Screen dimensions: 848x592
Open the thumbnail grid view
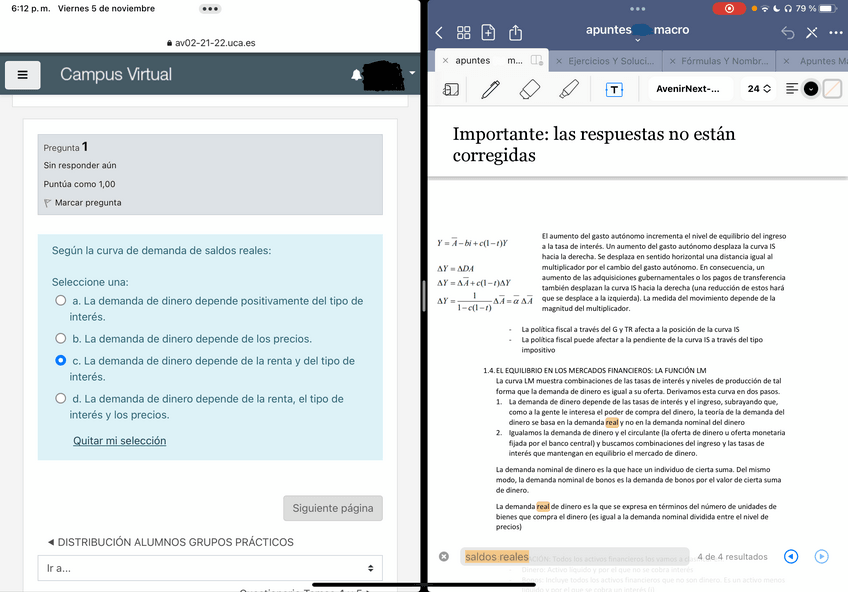click(464, 32)
